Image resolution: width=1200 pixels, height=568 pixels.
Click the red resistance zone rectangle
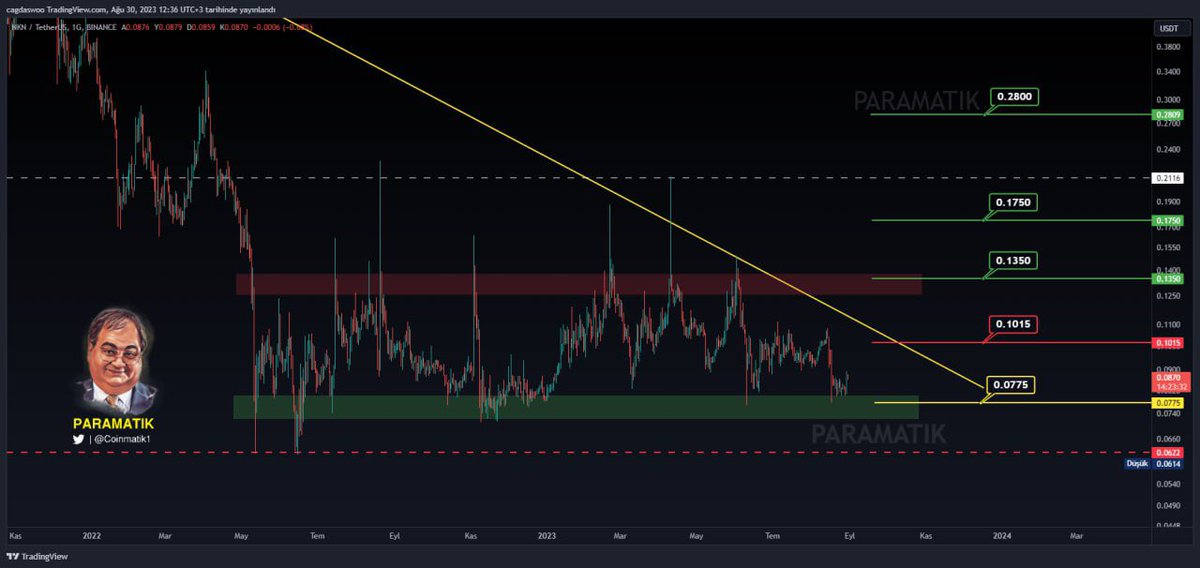click(x=578, y=284)
